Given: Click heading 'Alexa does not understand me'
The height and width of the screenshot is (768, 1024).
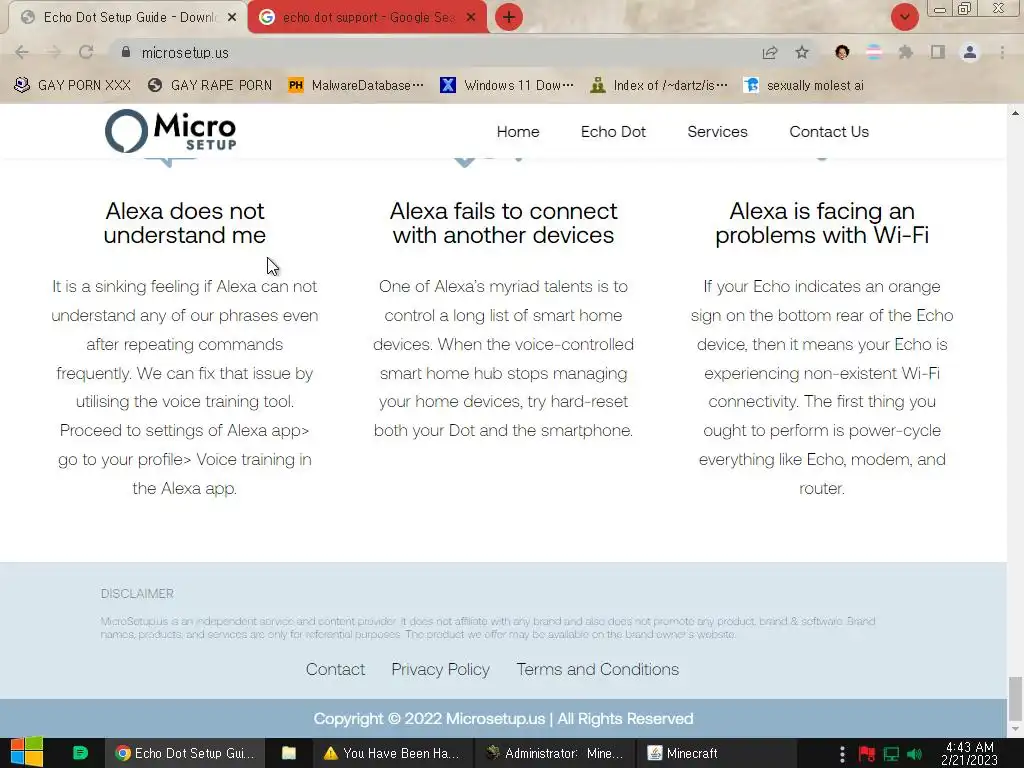Looking at the screenshot, I should click(185, 223).
